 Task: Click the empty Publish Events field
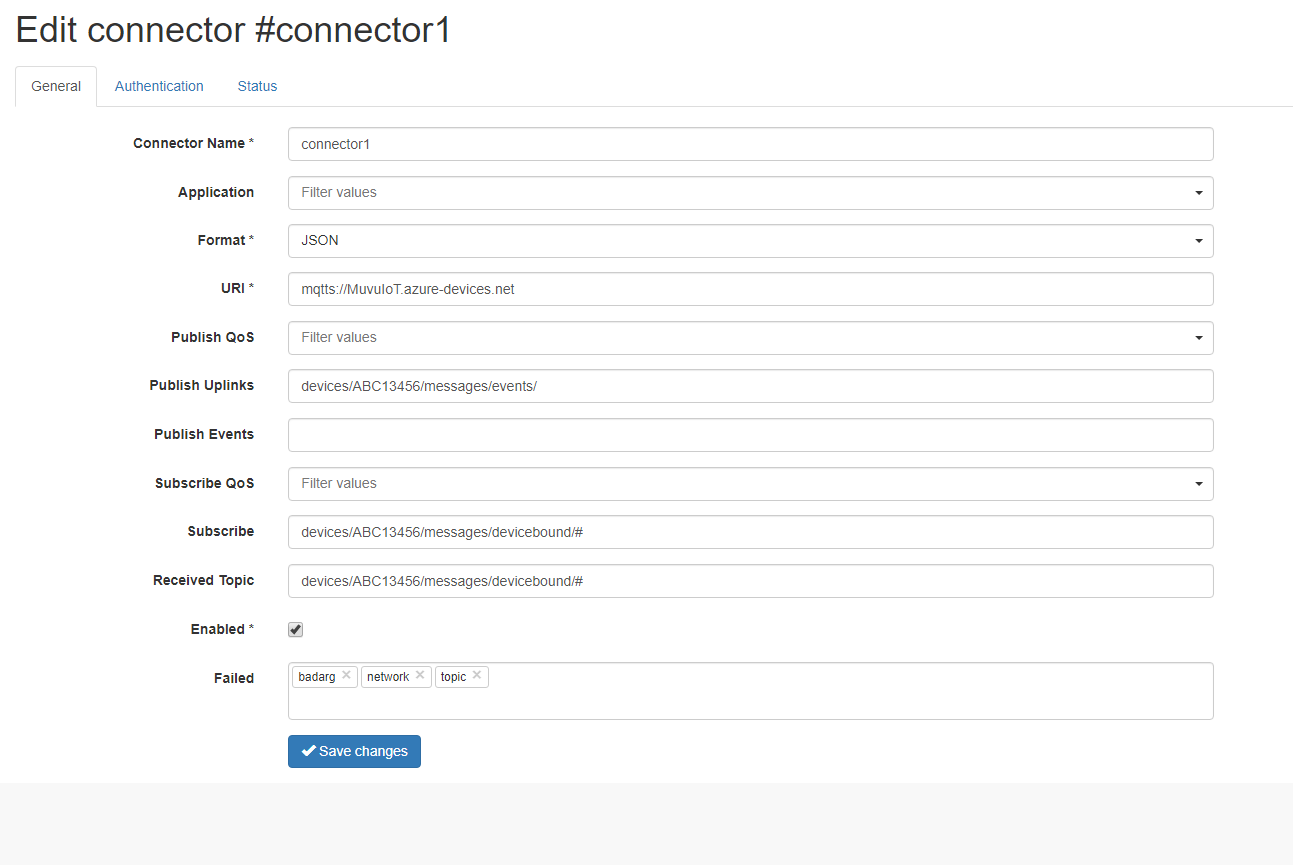(750, 435)
